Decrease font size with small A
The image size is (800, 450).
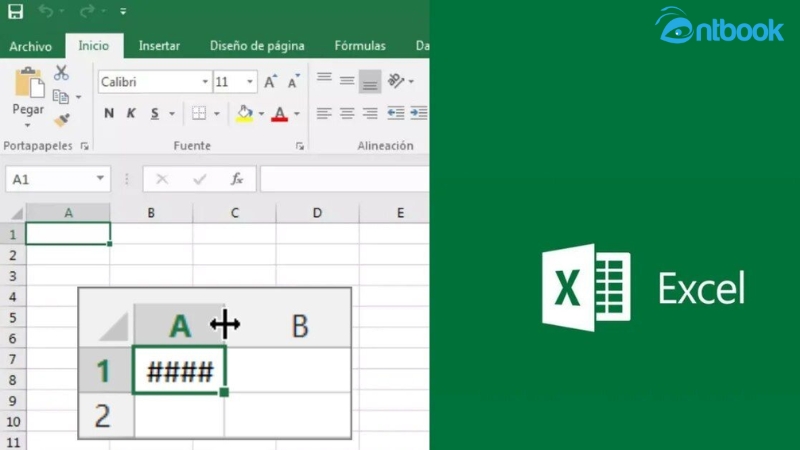point(293,82)
